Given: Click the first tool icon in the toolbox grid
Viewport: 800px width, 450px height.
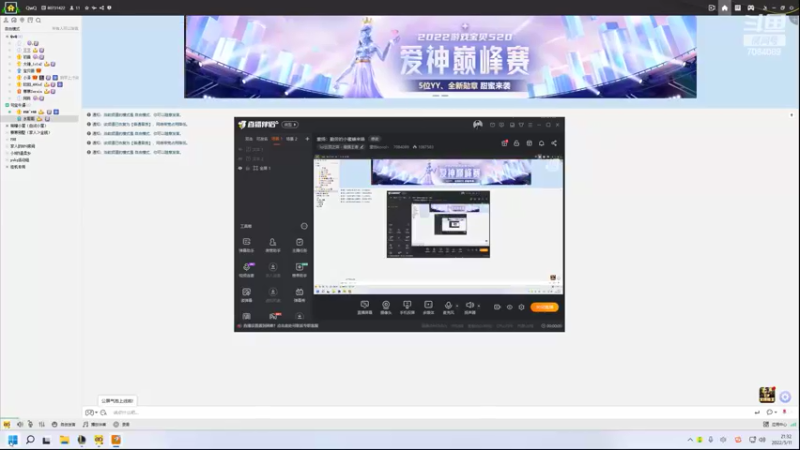Looking at the screenshot, I should 246,244.
